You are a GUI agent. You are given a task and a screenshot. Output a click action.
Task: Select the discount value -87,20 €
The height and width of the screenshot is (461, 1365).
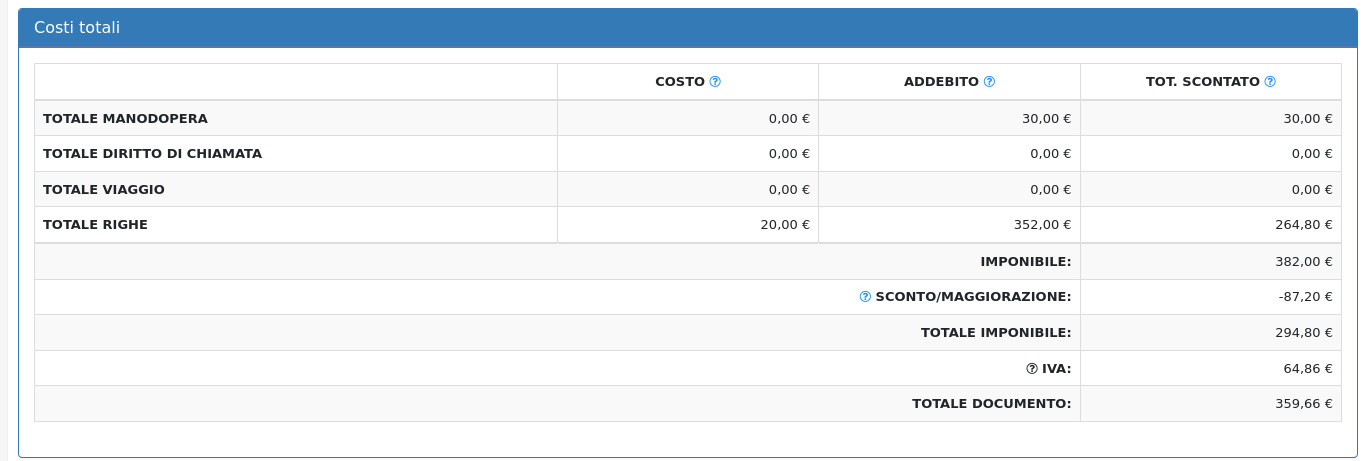click(x=1305, y=297)
